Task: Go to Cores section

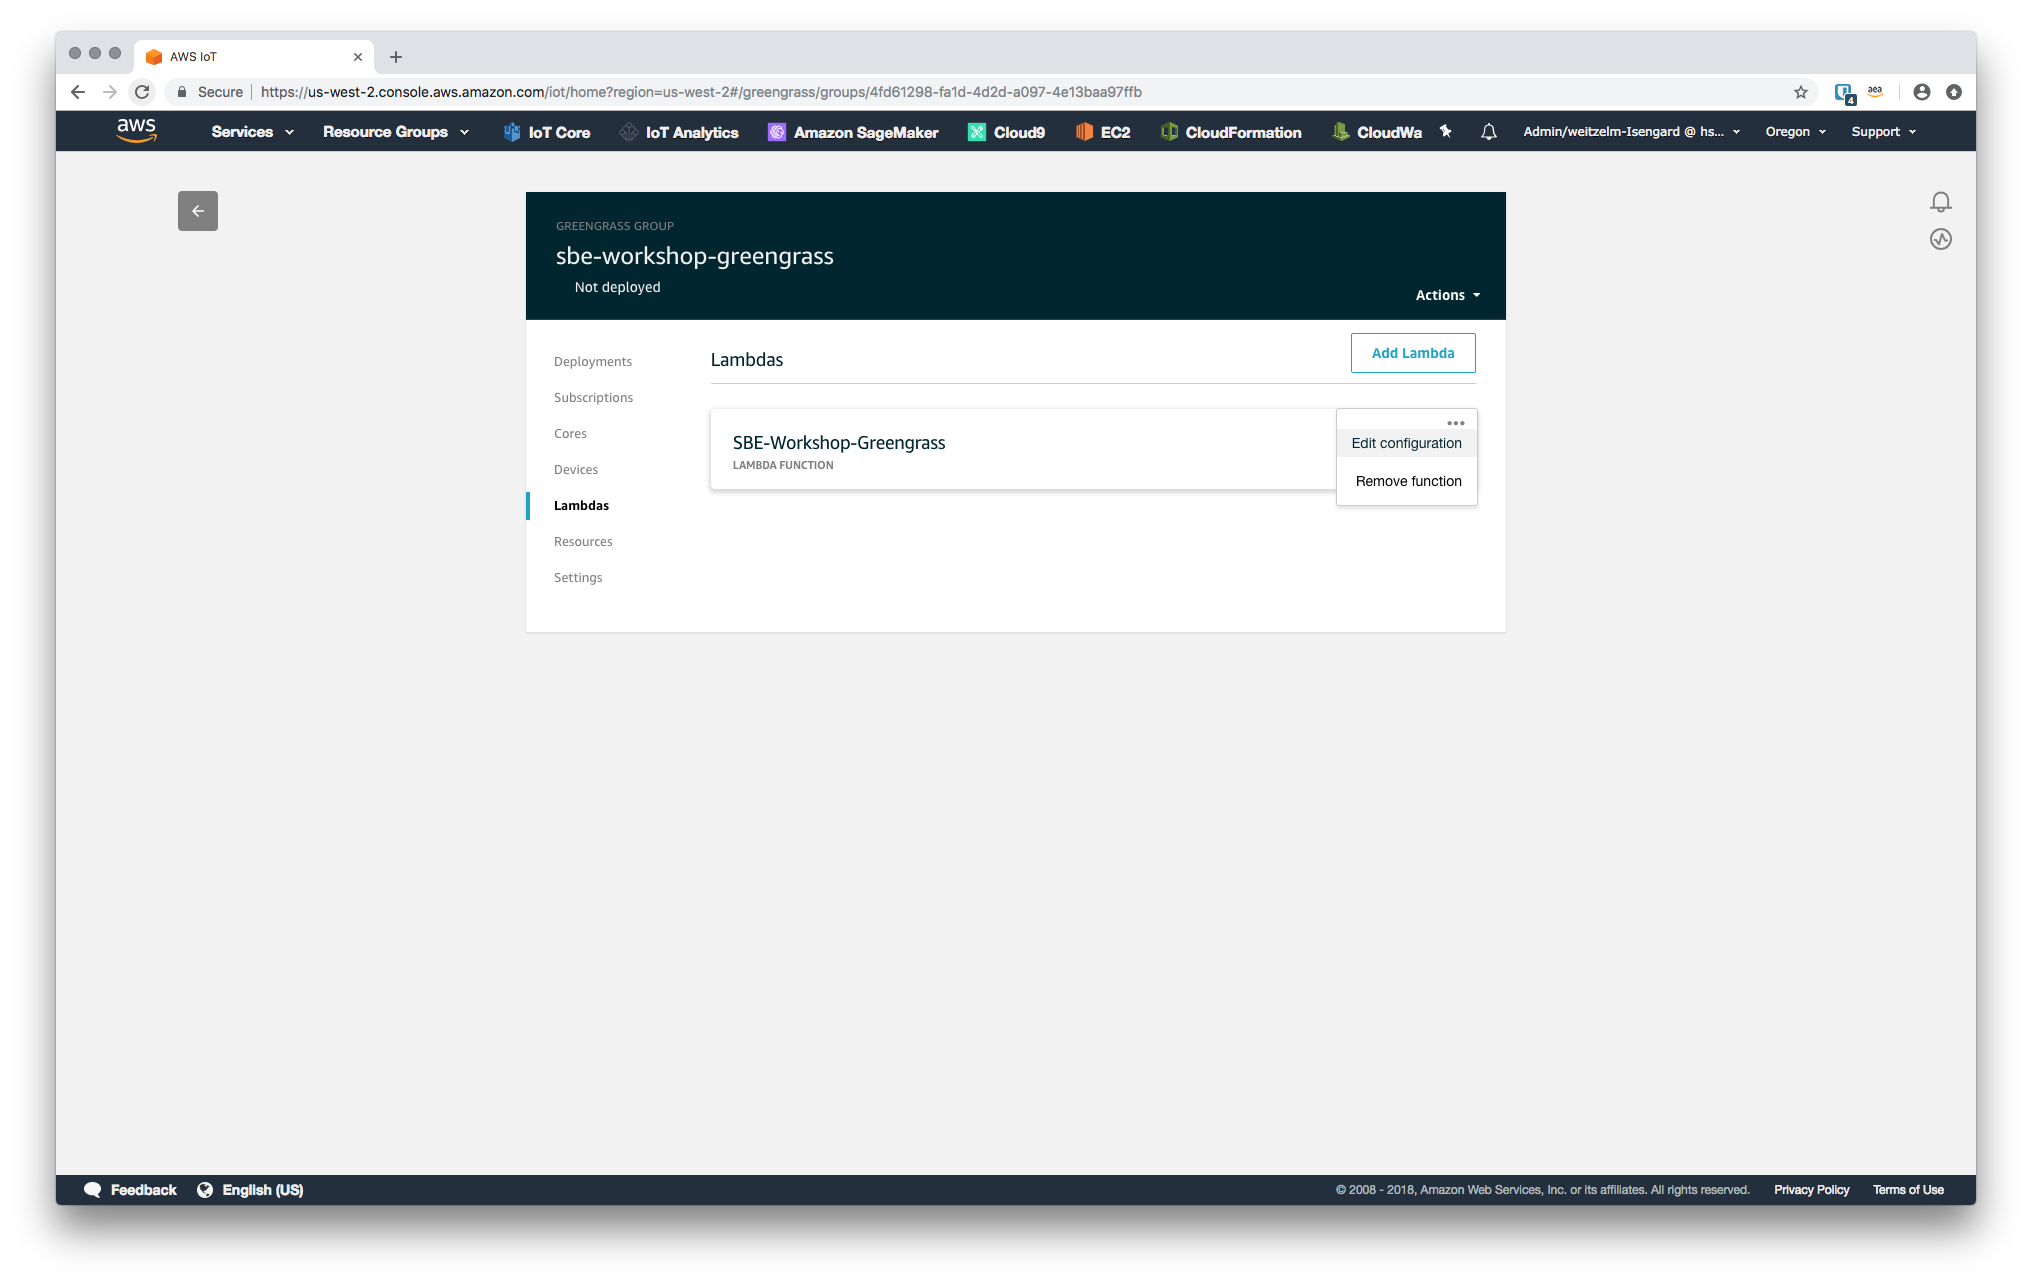Action: [570, 433]
